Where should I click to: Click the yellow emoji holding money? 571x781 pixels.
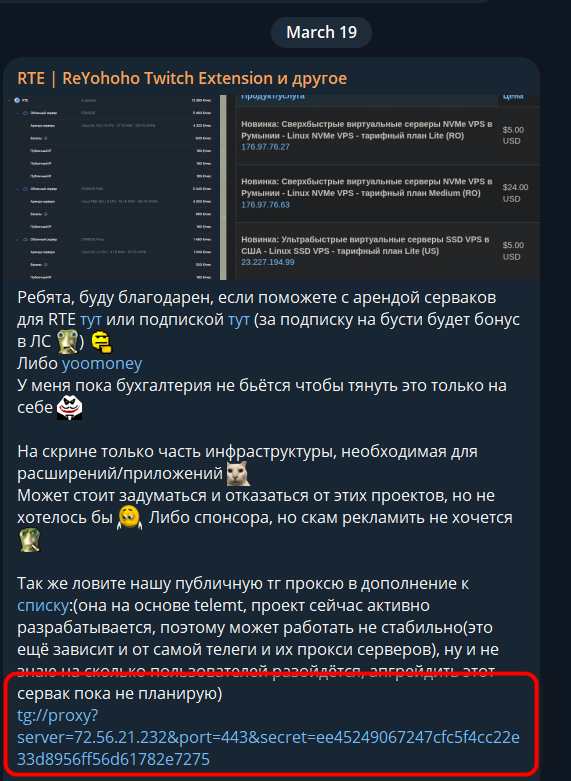pos(102,342)
